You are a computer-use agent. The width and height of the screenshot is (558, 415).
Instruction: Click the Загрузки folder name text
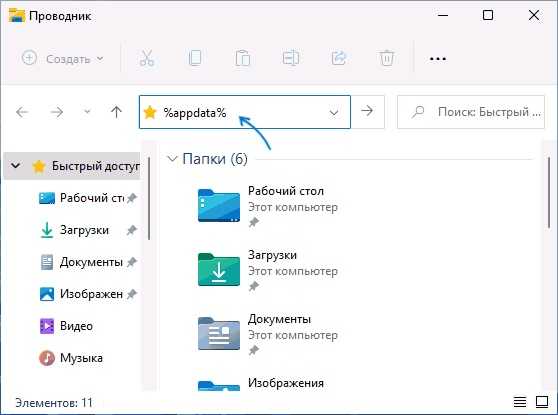coord(273,255)
